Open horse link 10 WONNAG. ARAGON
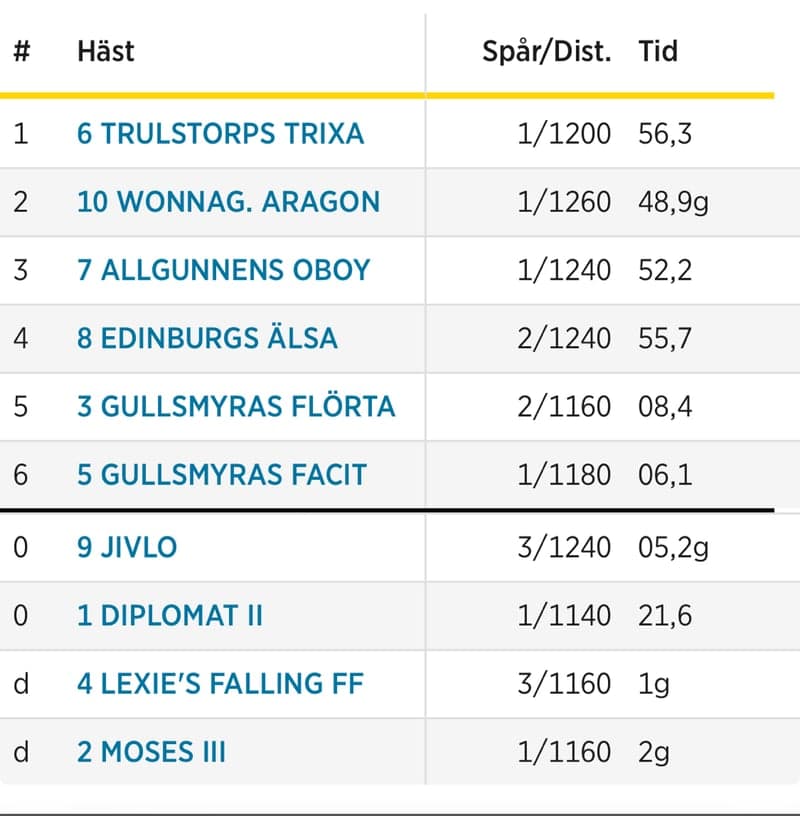Image resolution: width=800 pixels, height=816 pixels. point(228,201)
